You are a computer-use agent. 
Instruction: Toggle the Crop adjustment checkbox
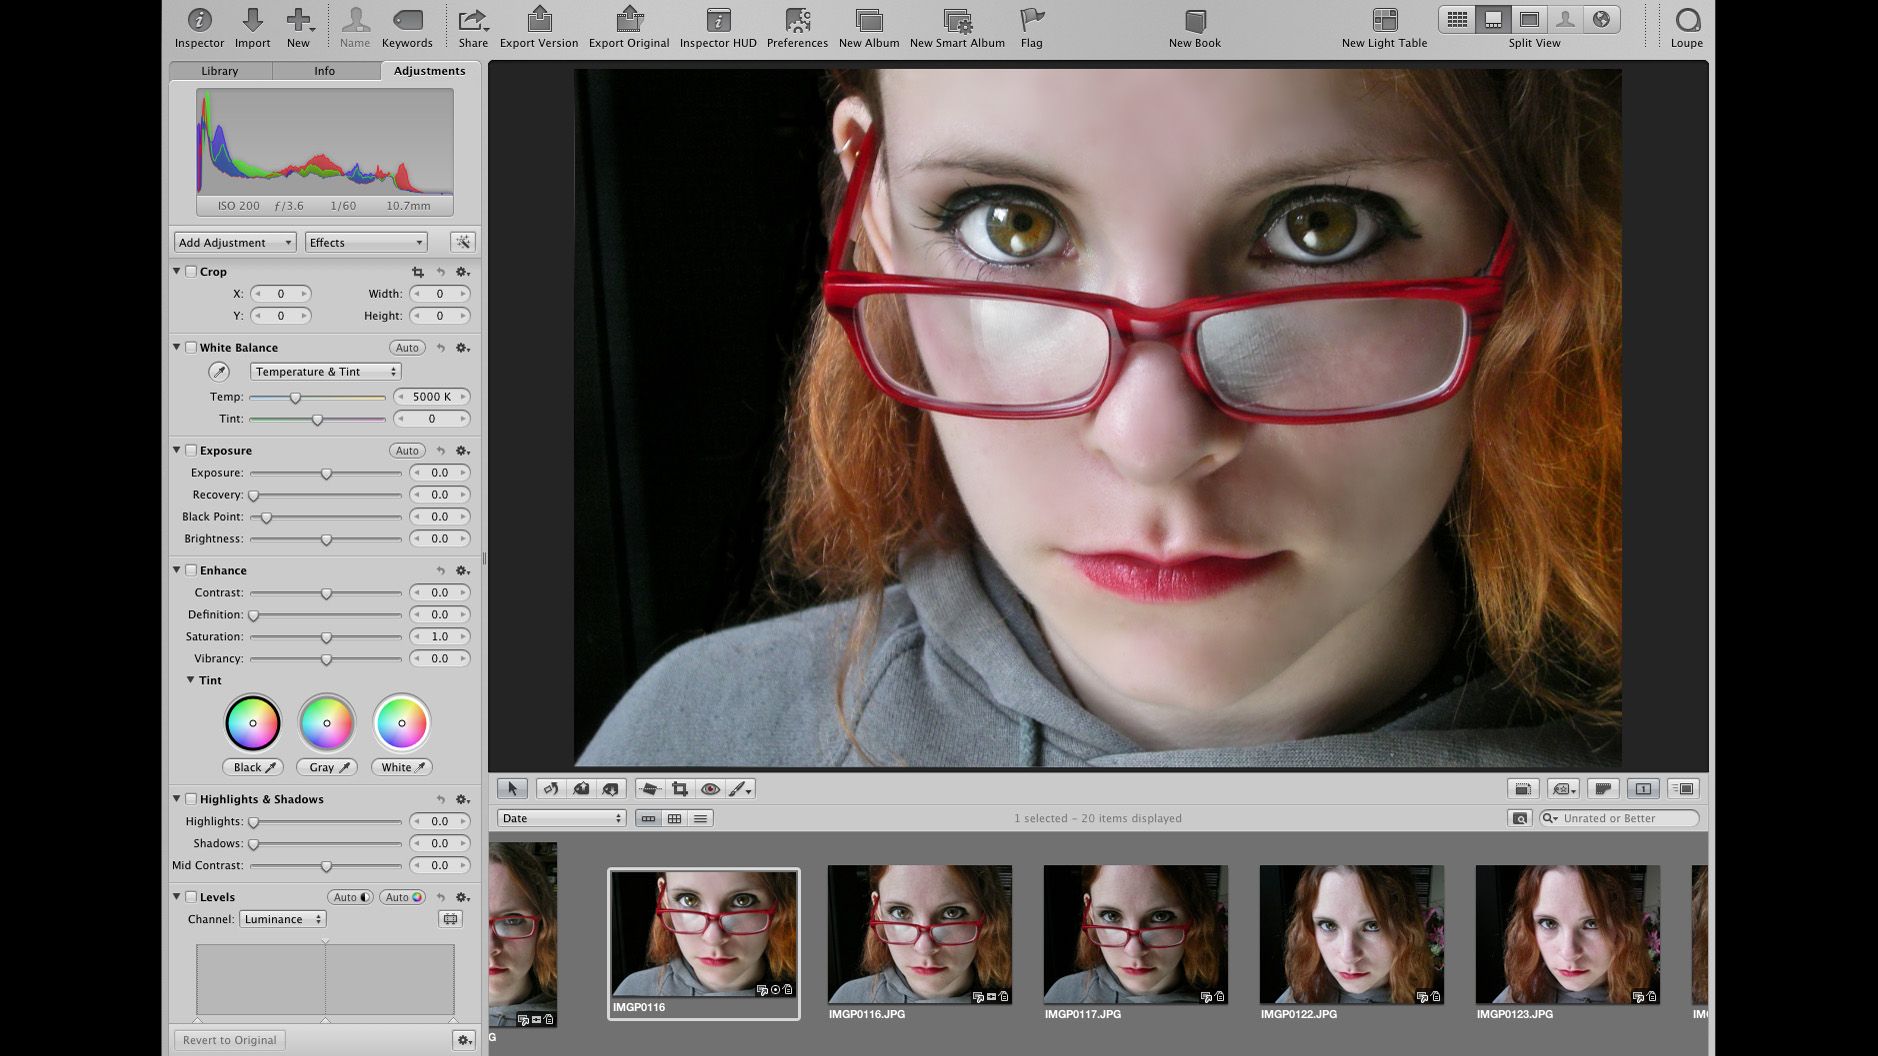pos(191,271)
